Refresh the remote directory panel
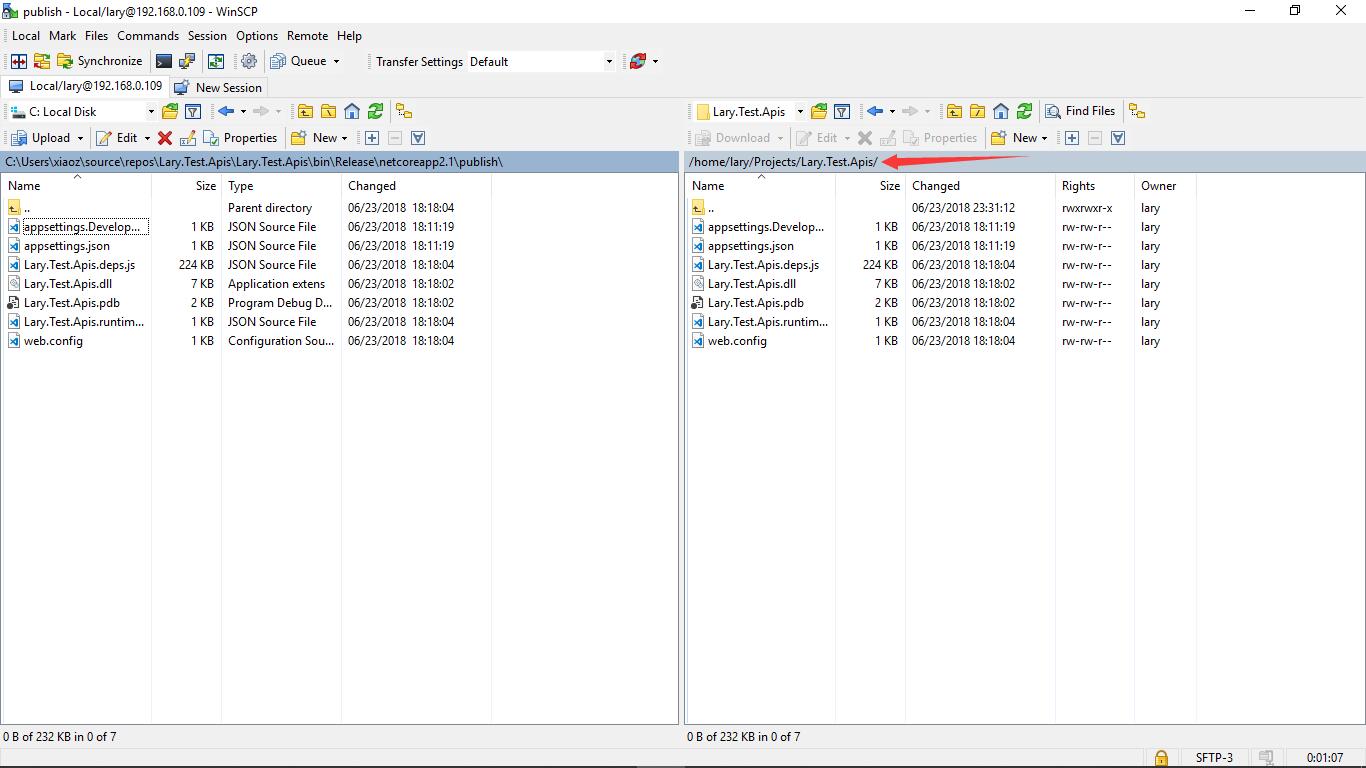The height and width of the screenshot is (768, 1366). coord(1024,111)
